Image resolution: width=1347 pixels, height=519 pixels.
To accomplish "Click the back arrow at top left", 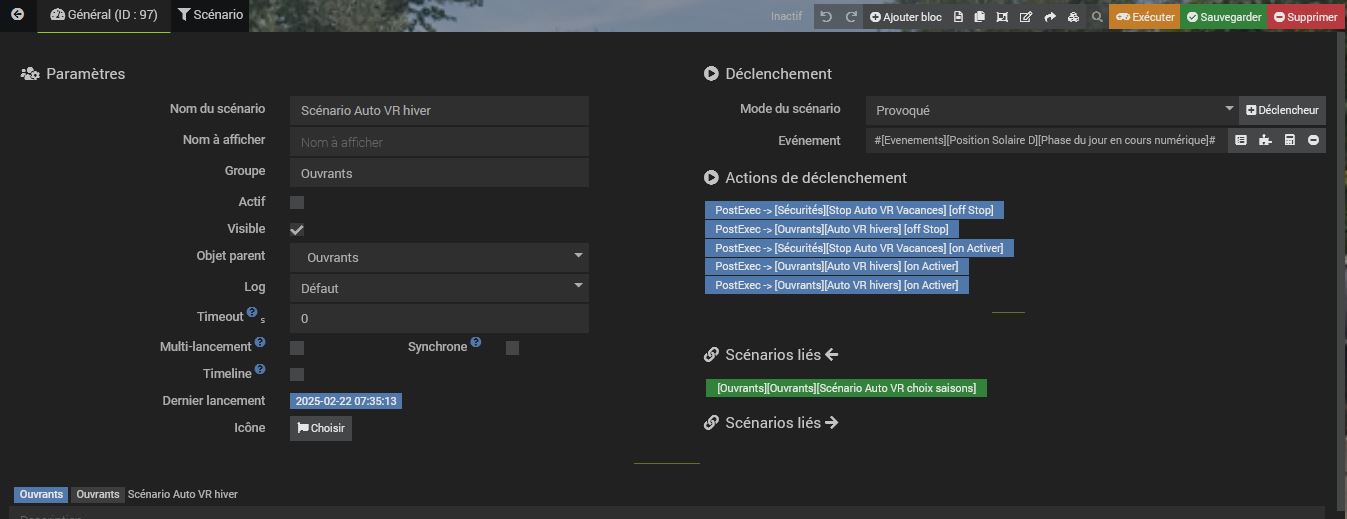I will click(x=17, y=15).
